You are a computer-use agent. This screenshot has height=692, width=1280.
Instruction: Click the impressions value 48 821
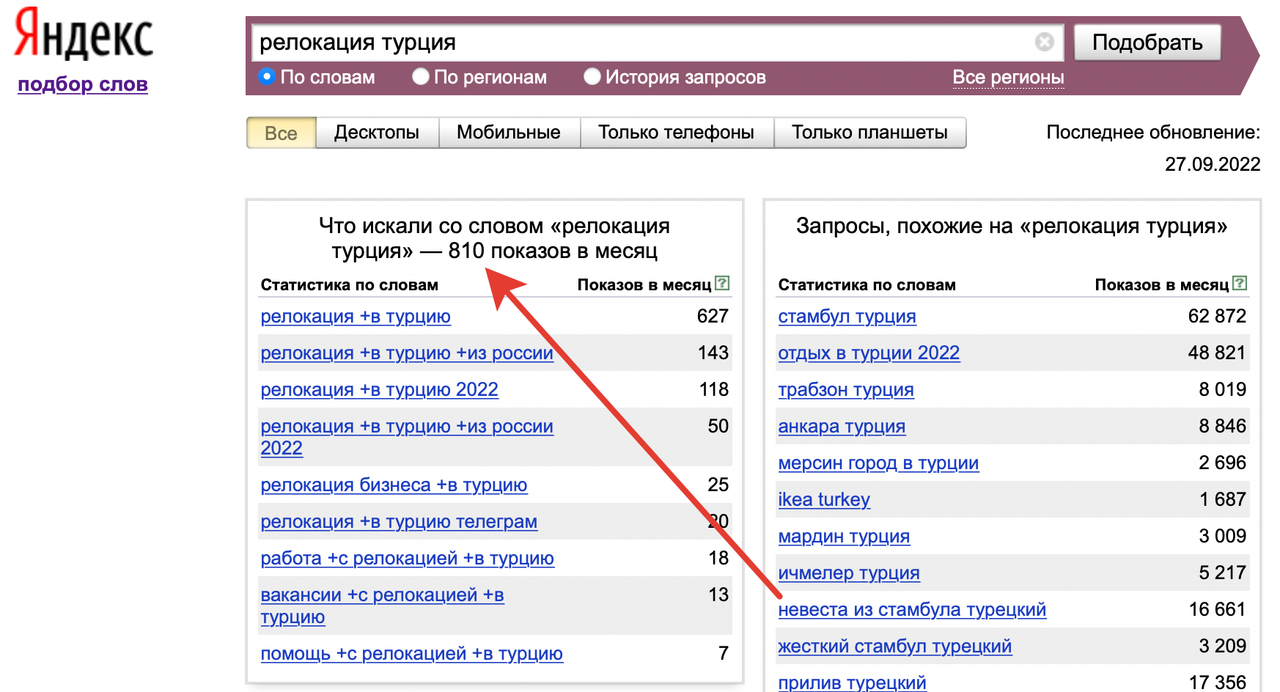tap(1217, 353)
